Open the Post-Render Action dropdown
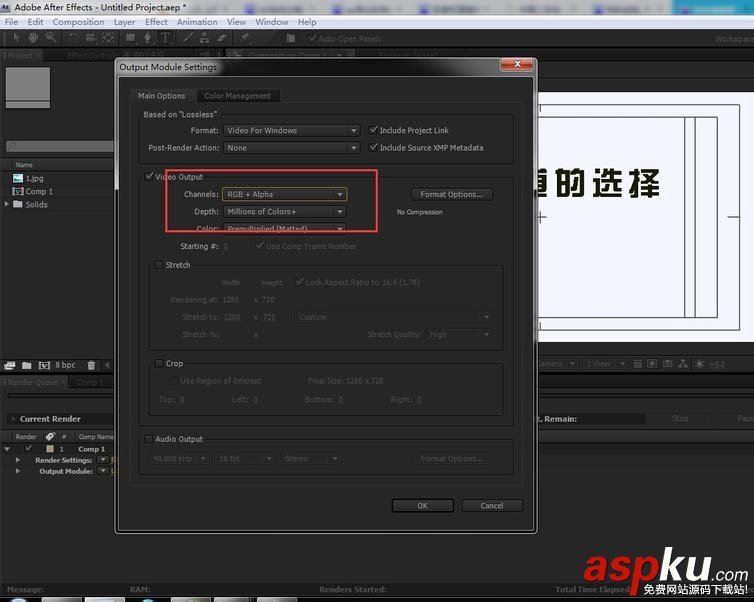This screenshot has height=602, width=754. [x=291, y=148]
